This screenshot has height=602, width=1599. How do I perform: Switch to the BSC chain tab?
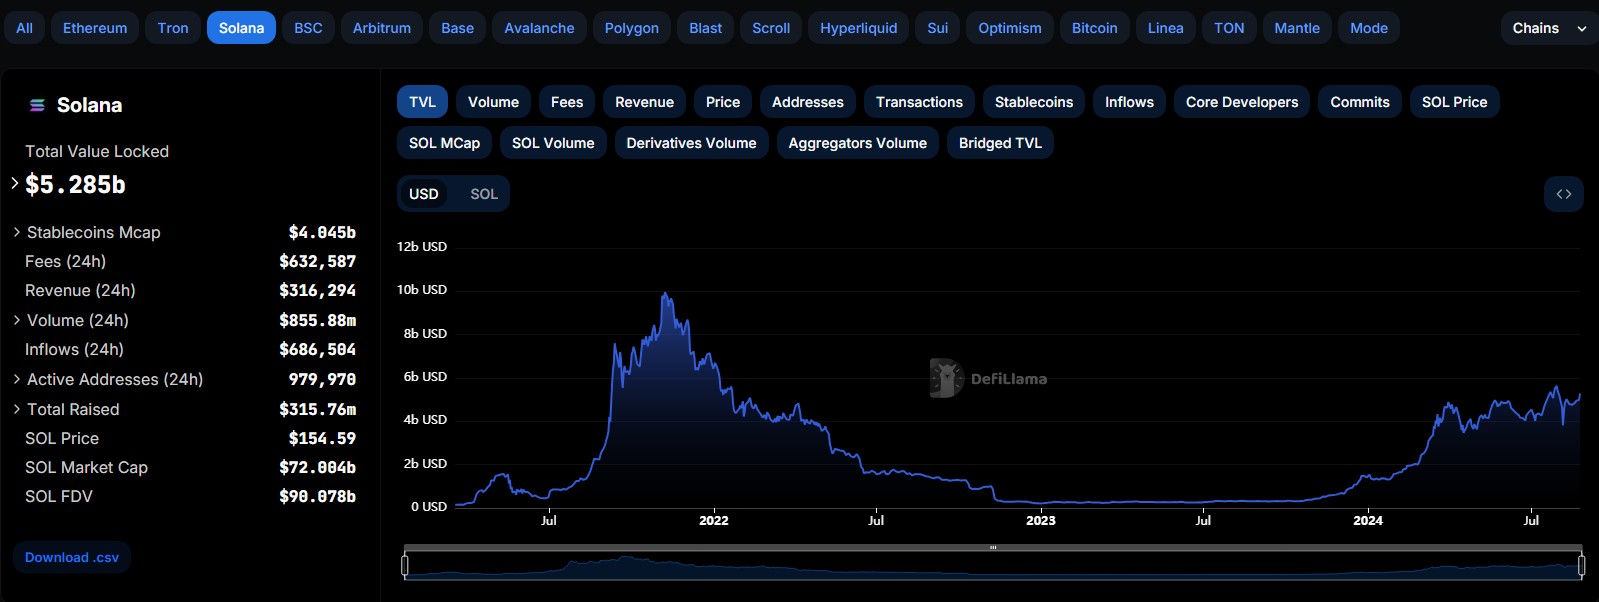click(x=309, y=28)
